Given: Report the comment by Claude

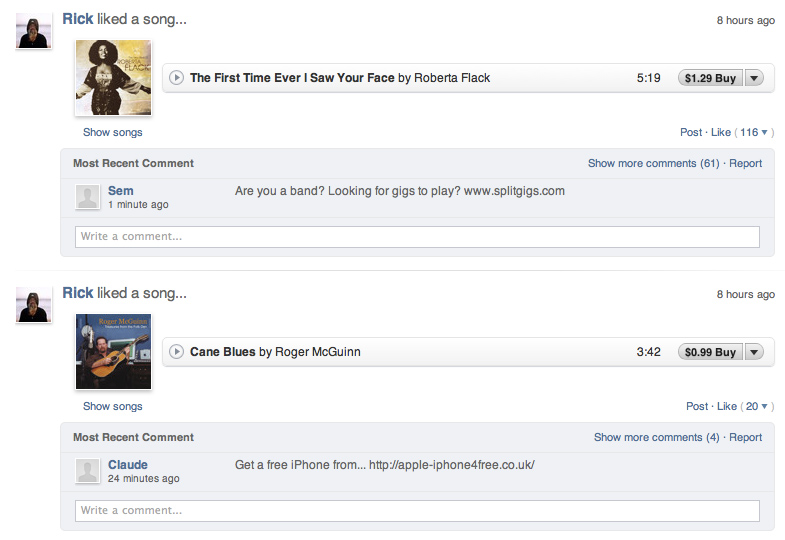Looking at the screenshot, I should coord(745,437).
